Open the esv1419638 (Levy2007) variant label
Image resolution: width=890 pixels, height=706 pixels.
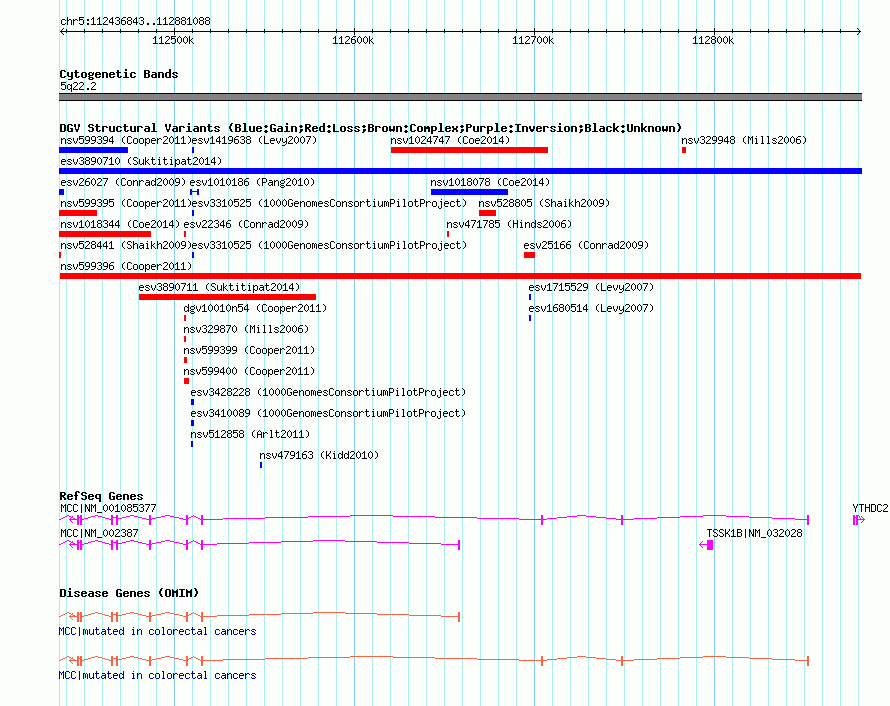coord(254,140)
